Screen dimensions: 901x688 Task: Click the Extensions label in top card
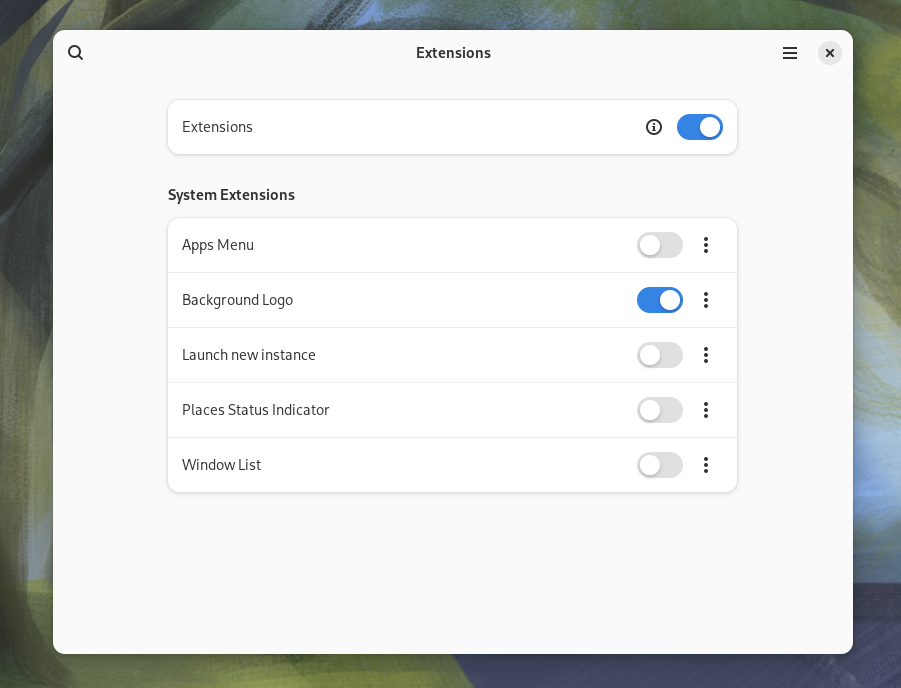217,127
